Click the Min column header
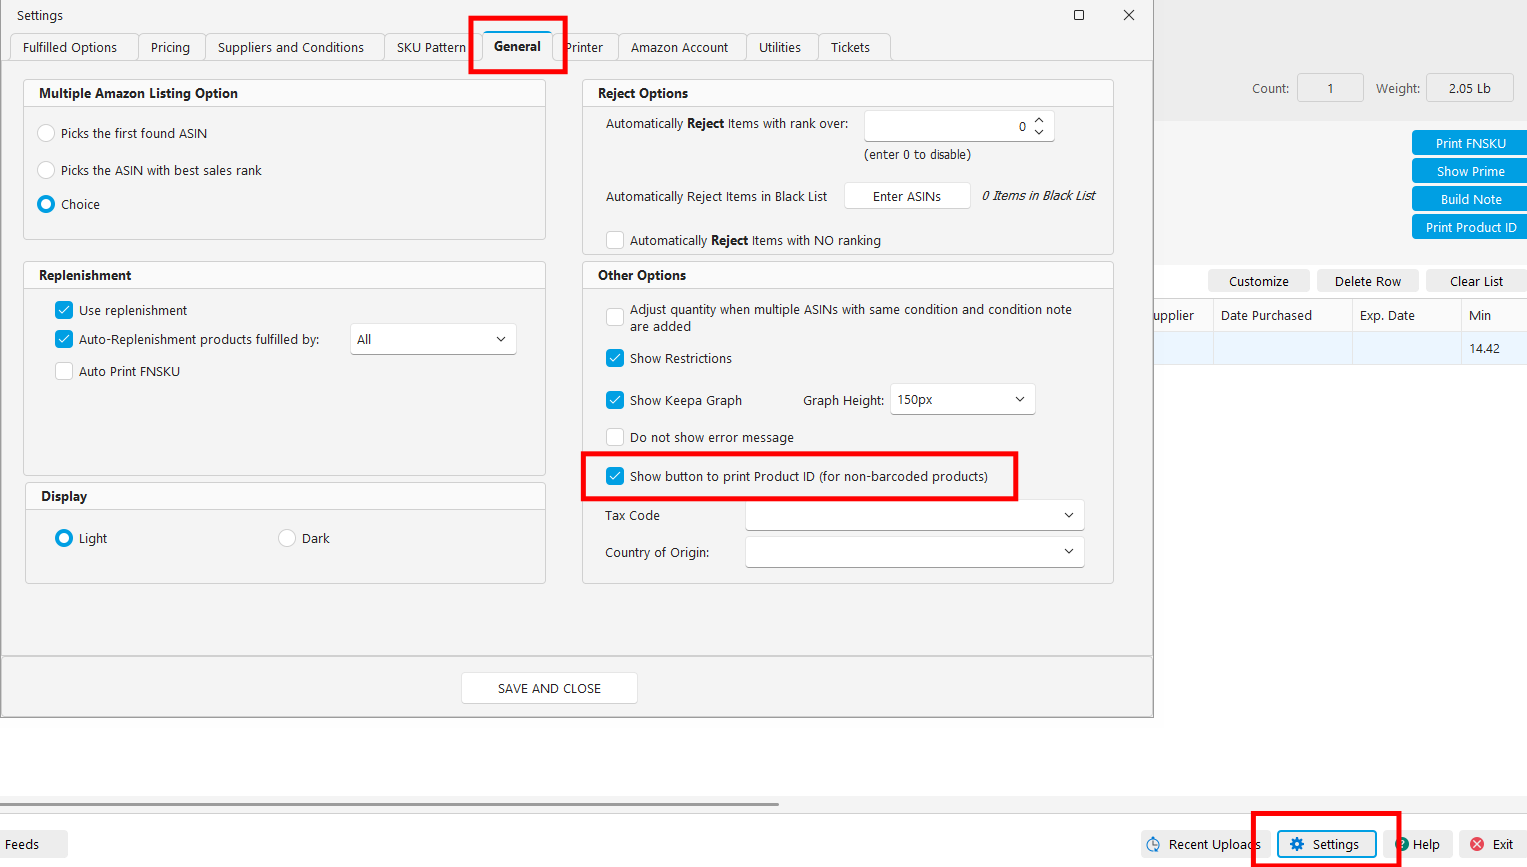 1494,315
